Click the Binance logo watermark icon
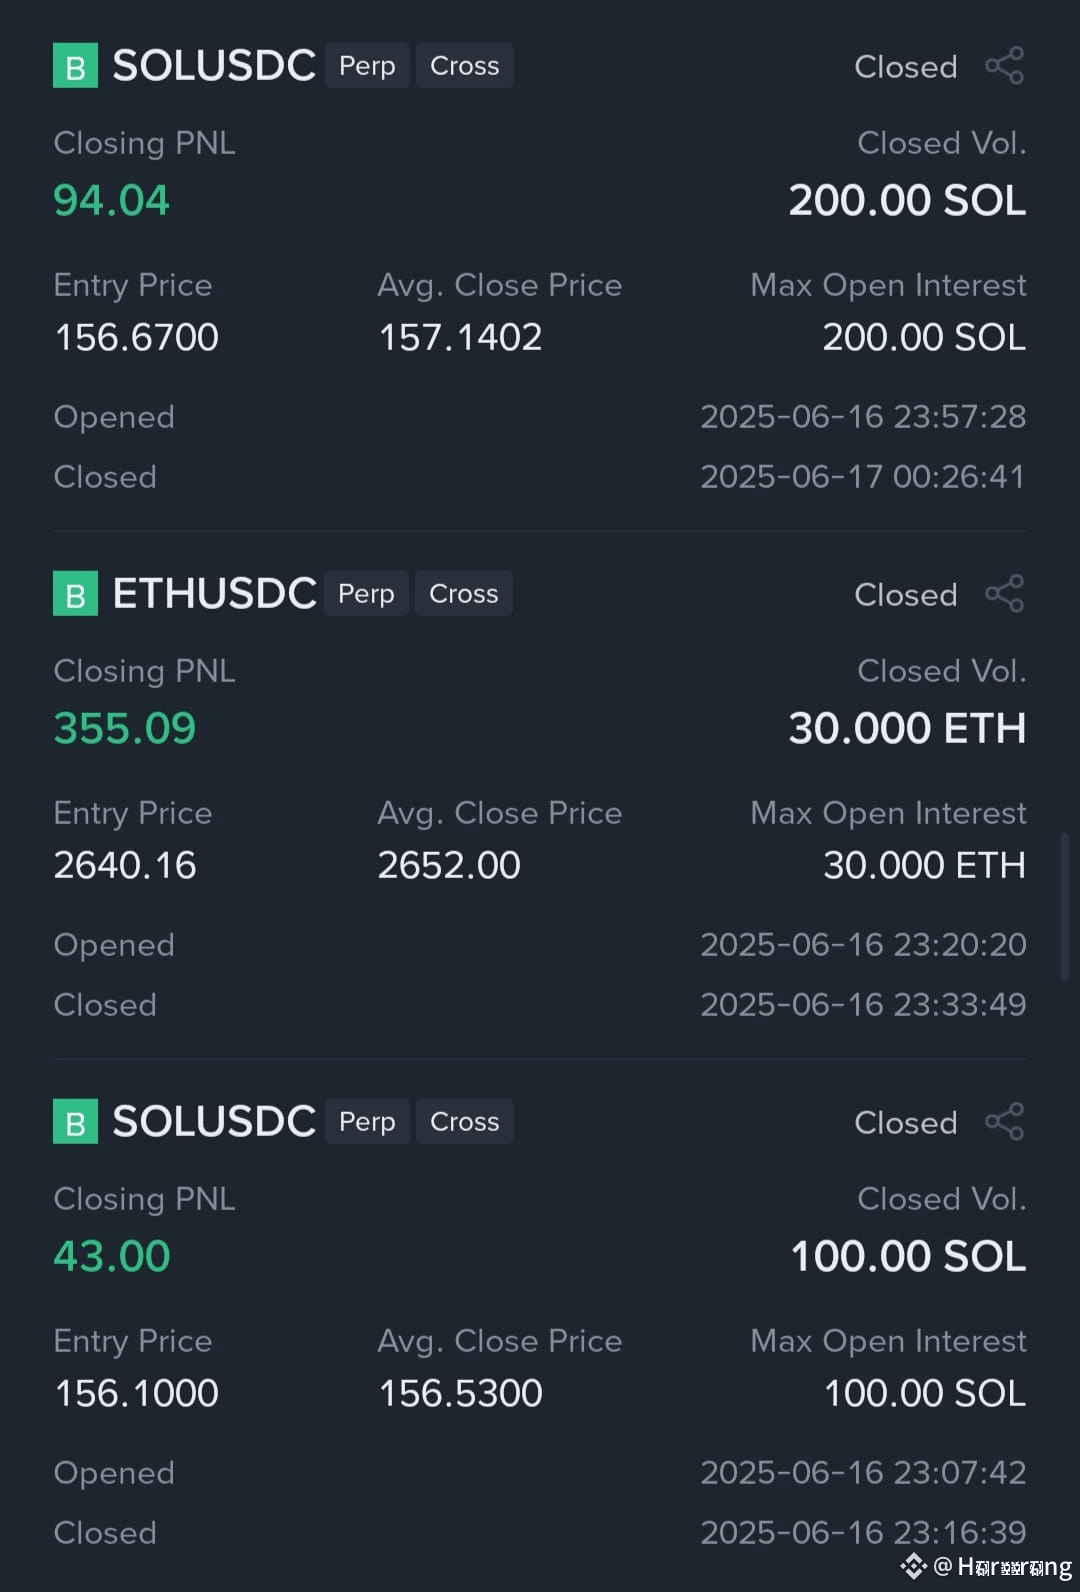Viewport: 1080px width, 1592px height. pos(913,1565)
